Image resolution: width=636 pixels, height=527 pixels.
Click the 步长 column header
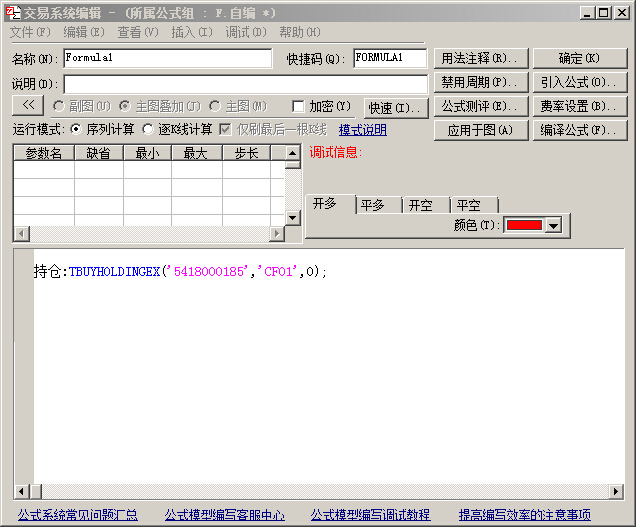246,153
